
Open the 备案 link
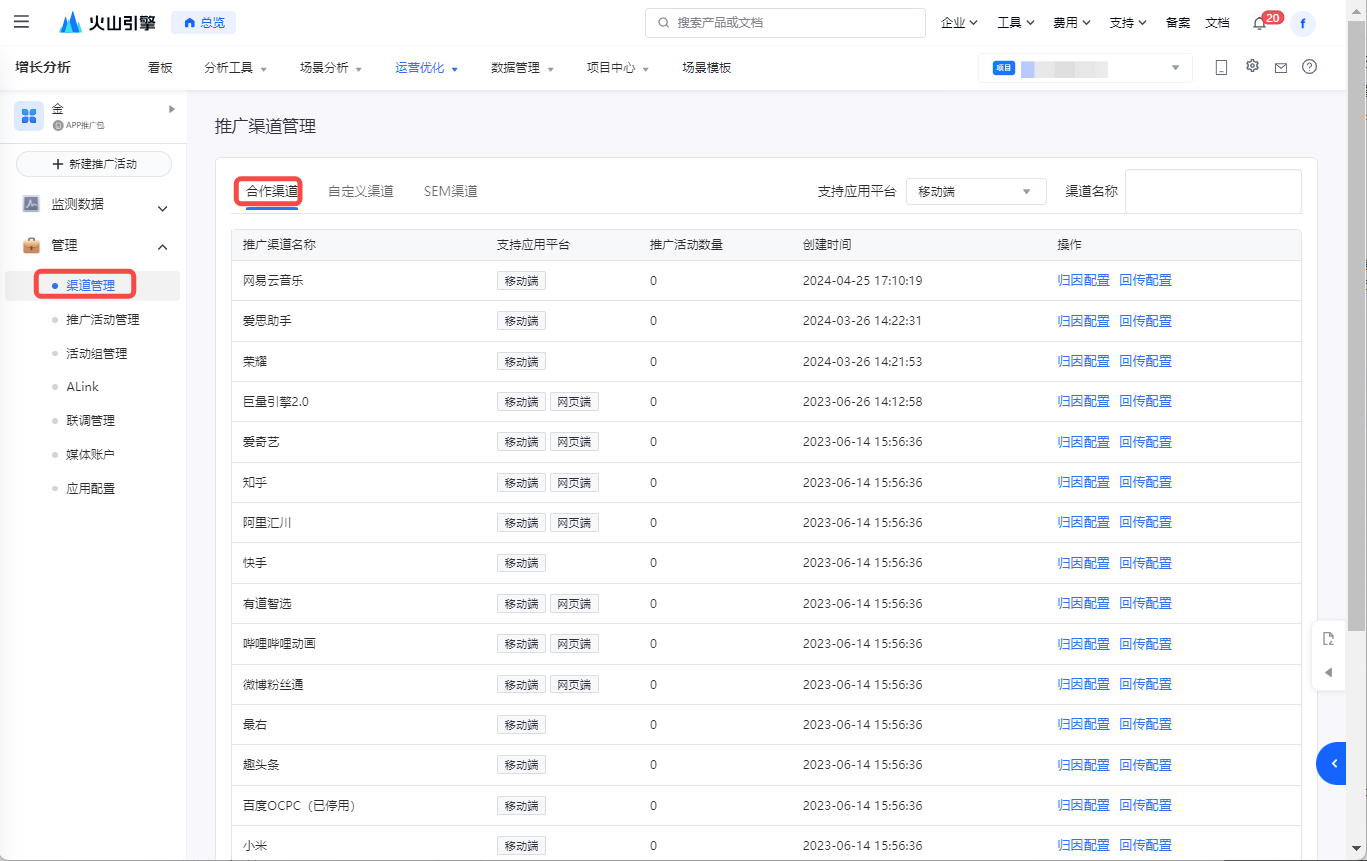(x=1178, y=22)
